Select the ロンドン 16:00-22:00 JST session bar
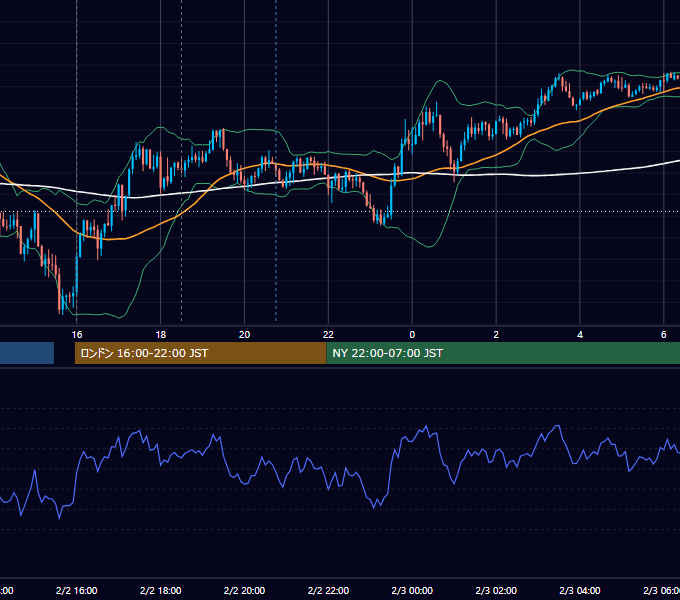This screenshot has height=600, width=680. [200, 353]
